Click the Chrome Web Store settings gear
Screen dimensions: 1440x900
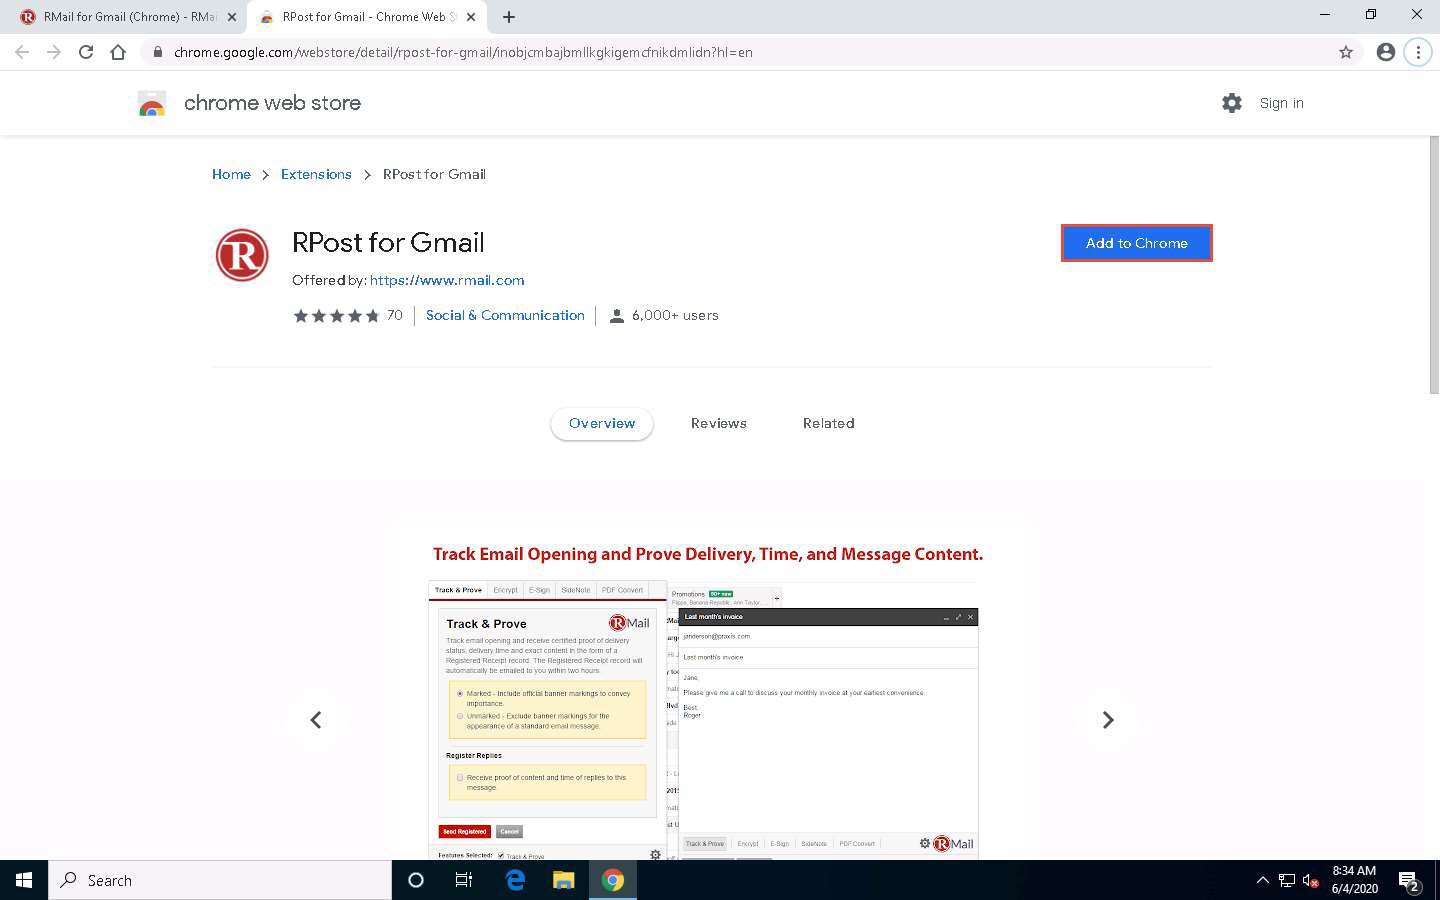(x=1231, y=103)
